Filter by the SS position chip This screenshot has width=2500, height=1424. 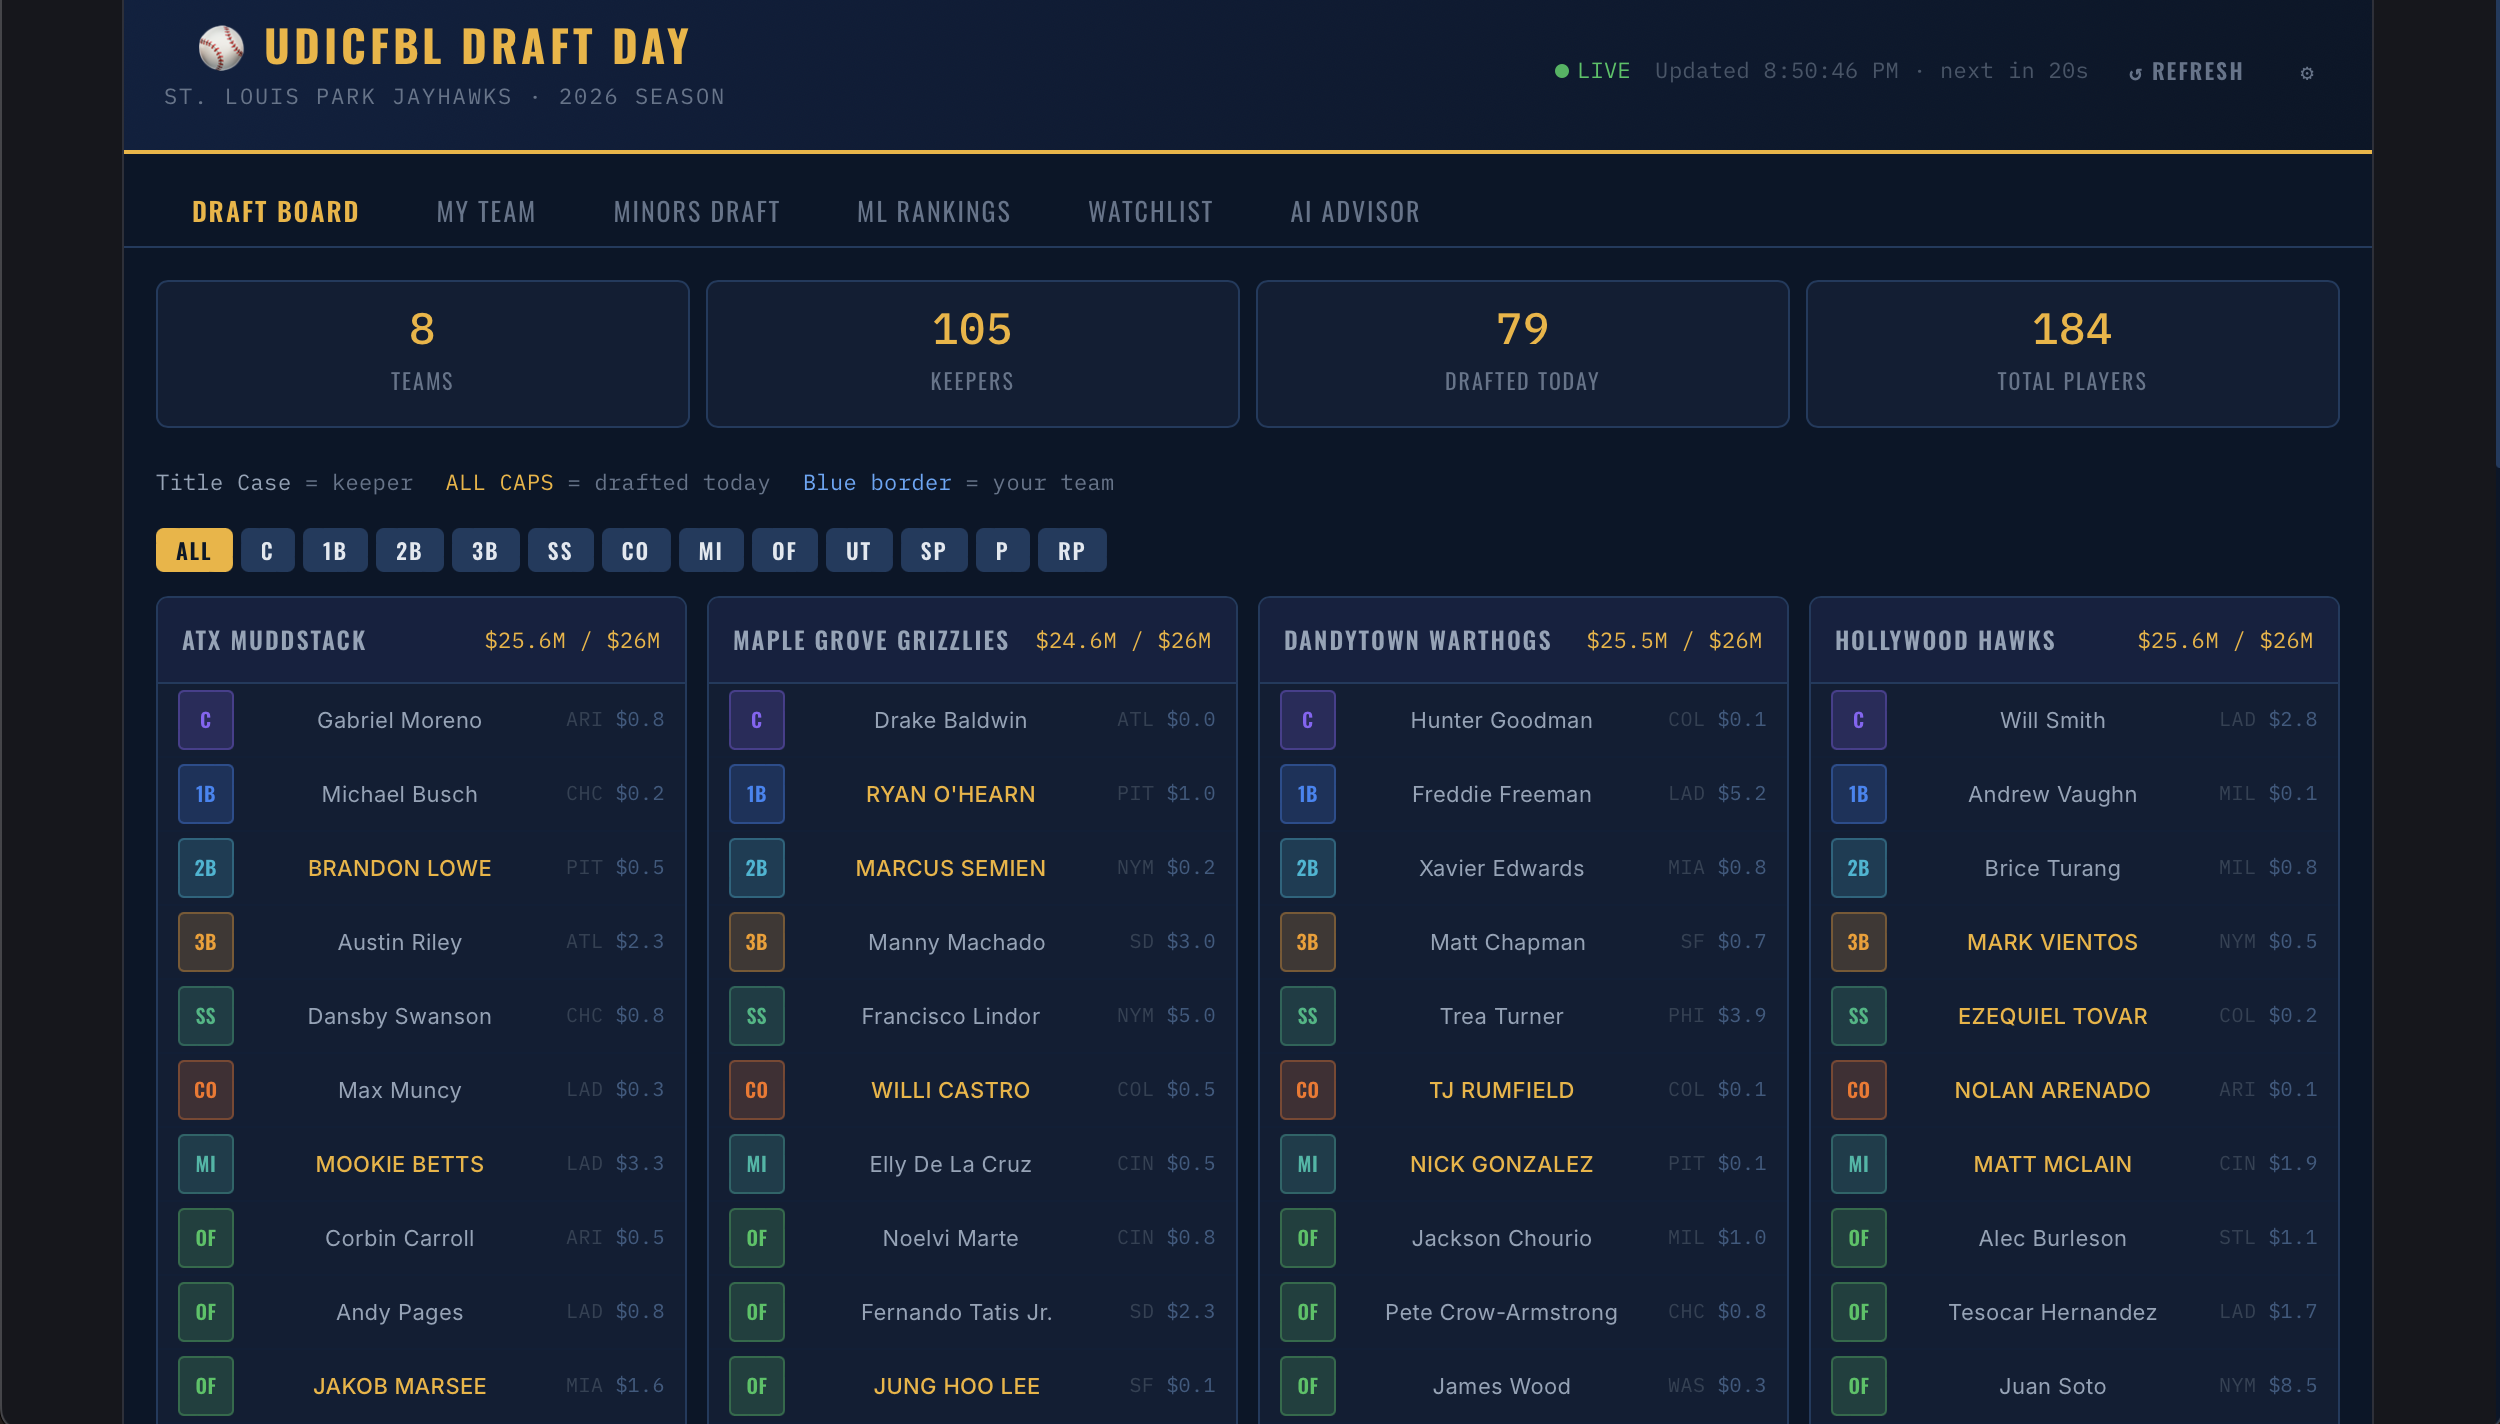(x=560, y=550)
